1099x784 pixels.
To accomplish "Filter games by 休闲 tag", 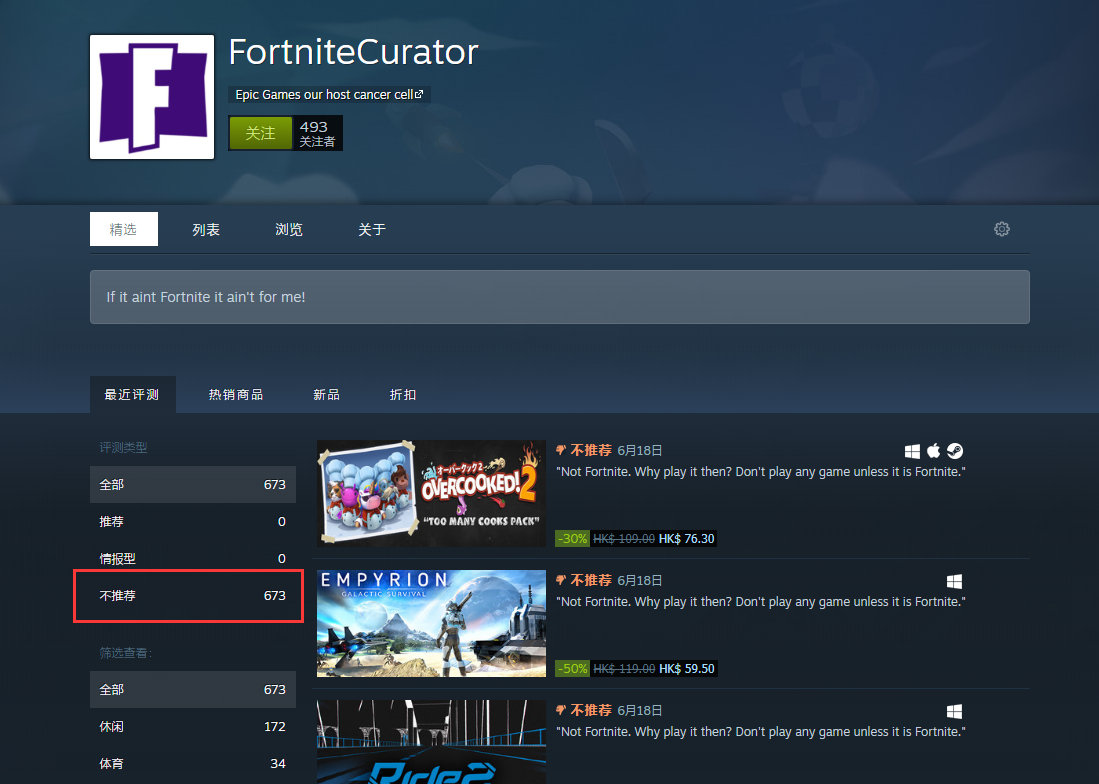I will [x=193, y=727].
